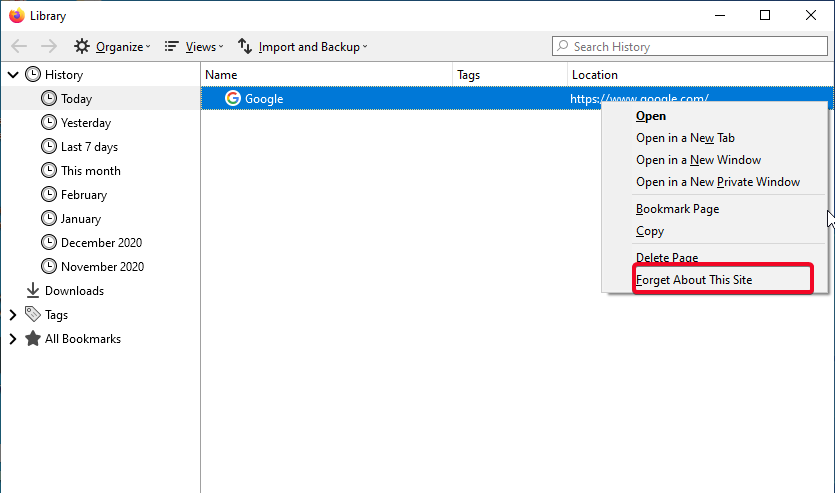
Task: Select Yesterday in history tree
Action: [x=86, y=122]
